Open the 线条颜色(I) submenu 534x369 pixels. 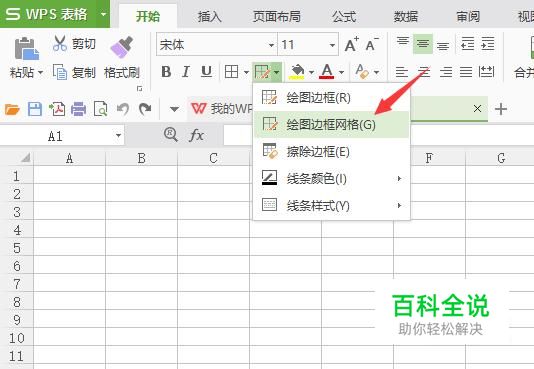tap(332, 178)
